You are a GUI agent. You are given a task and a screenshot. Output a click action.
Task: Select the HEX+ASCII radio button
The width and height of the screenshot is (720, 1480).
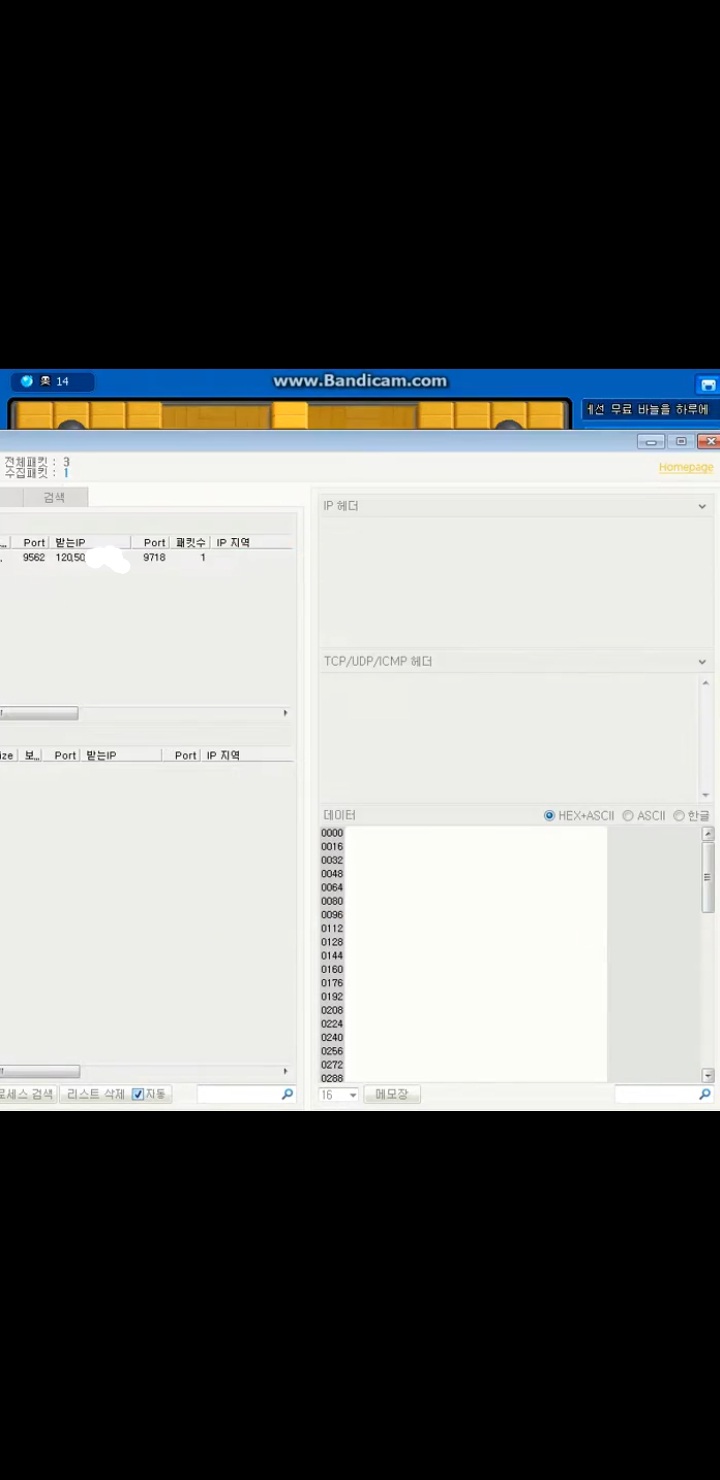pyautogui.click(x=549, y=816)
